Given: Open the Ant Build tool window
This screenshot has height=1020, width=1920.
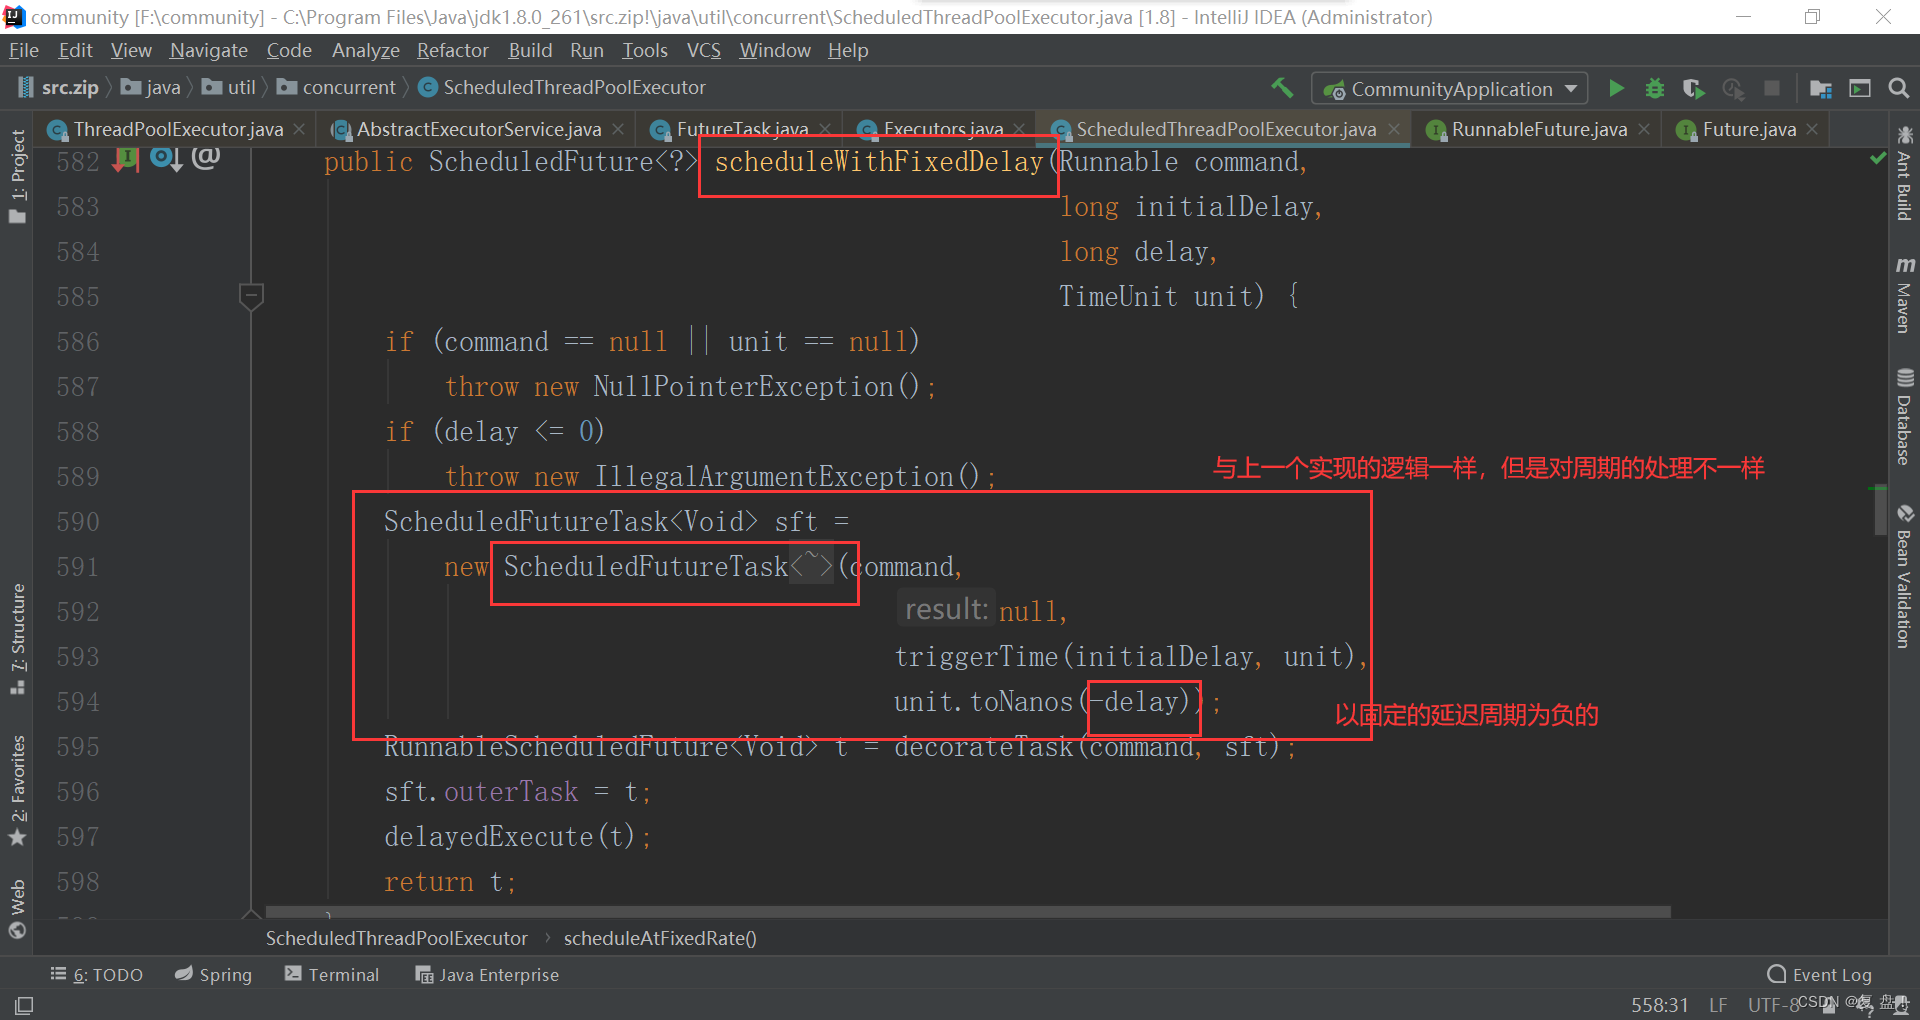Looking at the screenshot, I should pos(1904,173).
